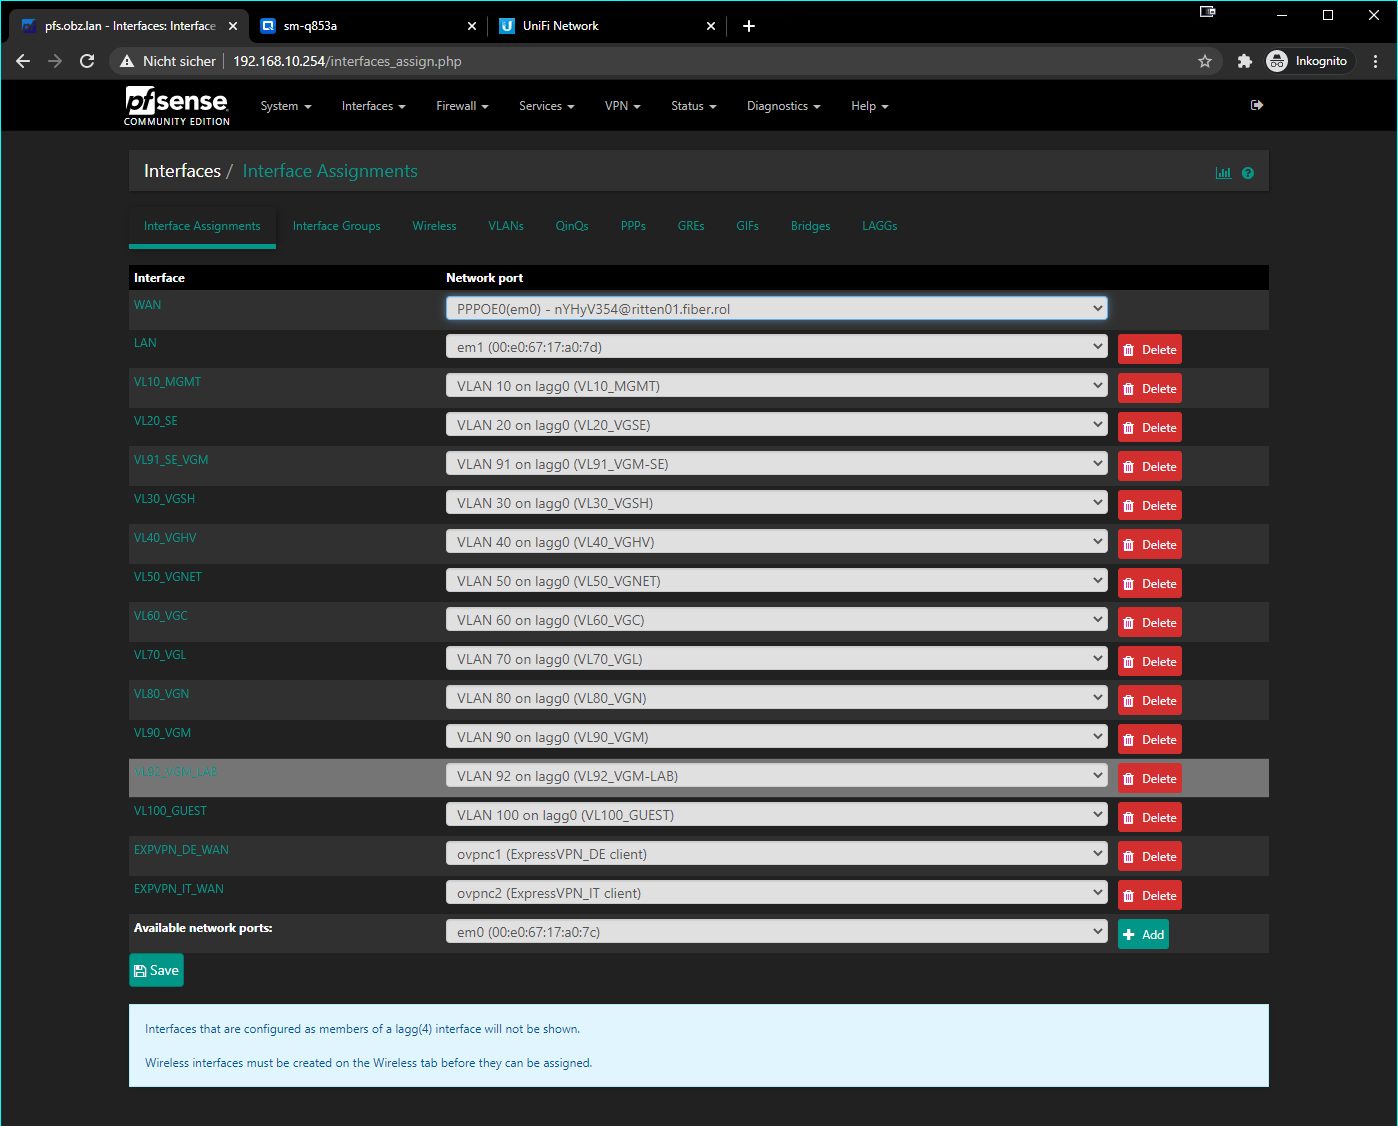Expand the VL20_SE port dropdown
Screen dimensions: 1398x1126
point(777,425)
